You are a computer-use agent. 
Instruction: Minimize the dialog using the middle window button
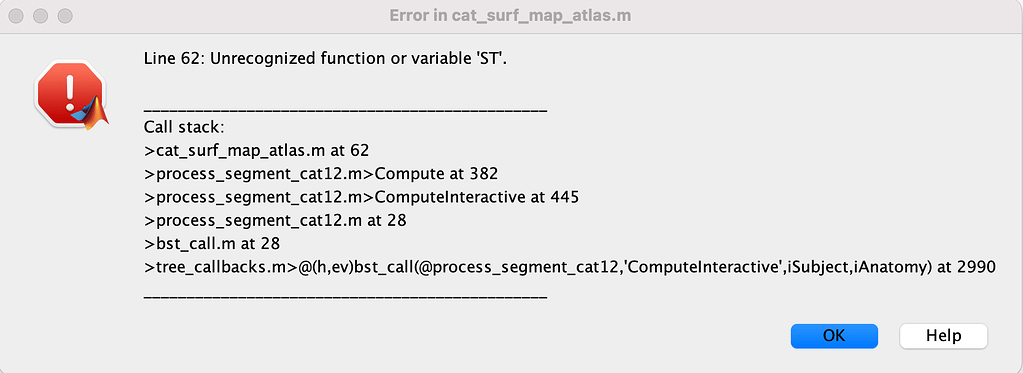[x=40, y=16]
